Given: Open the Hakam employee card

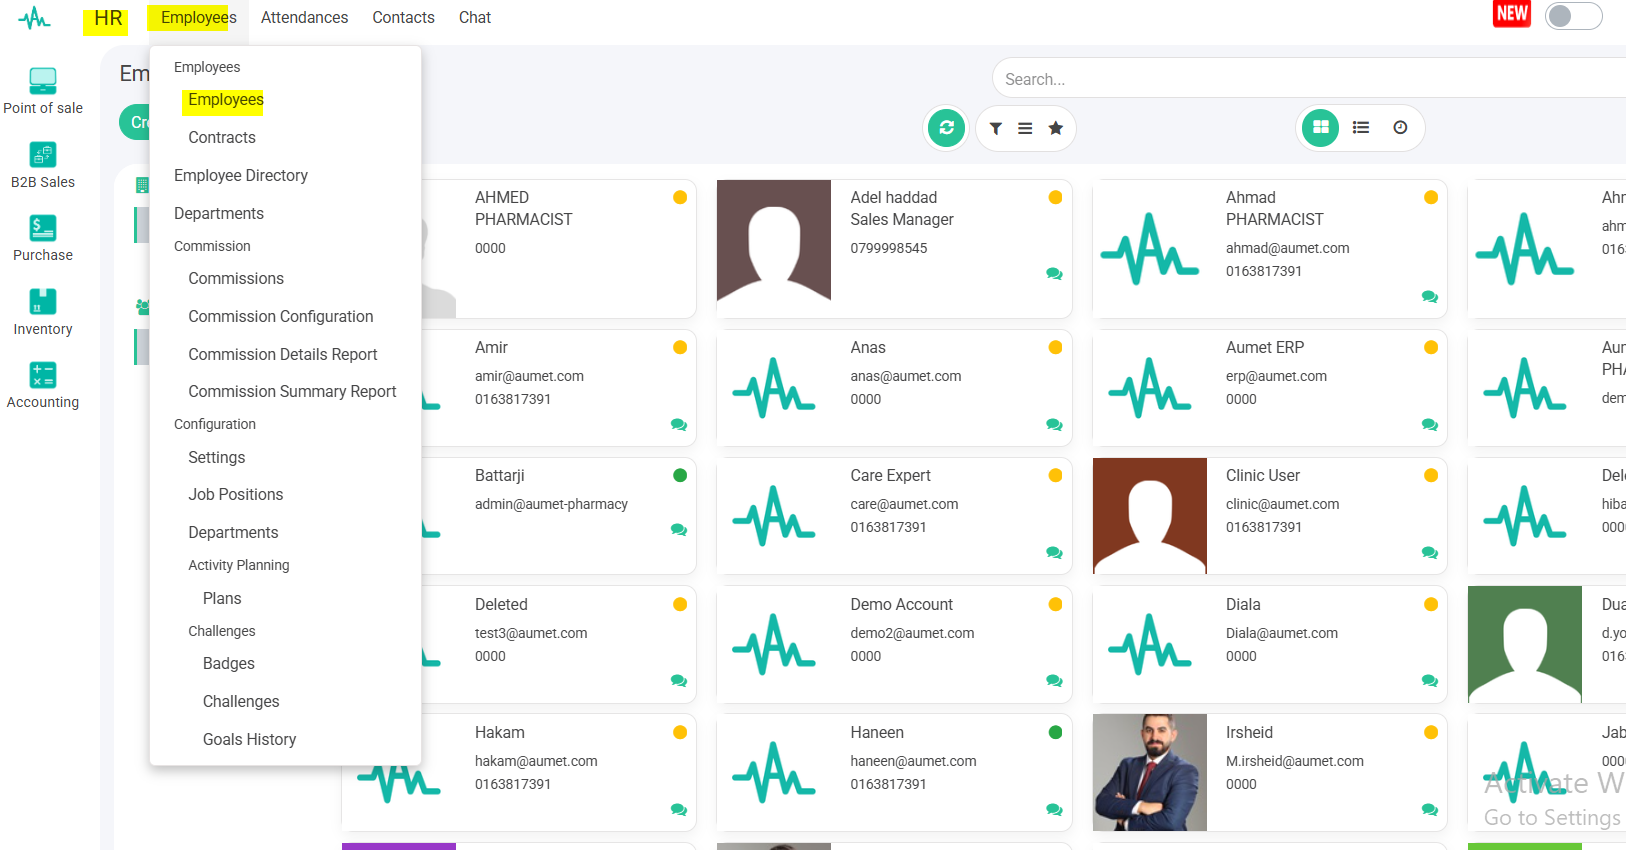Looking at the screenshot, I should coord(519,772).
